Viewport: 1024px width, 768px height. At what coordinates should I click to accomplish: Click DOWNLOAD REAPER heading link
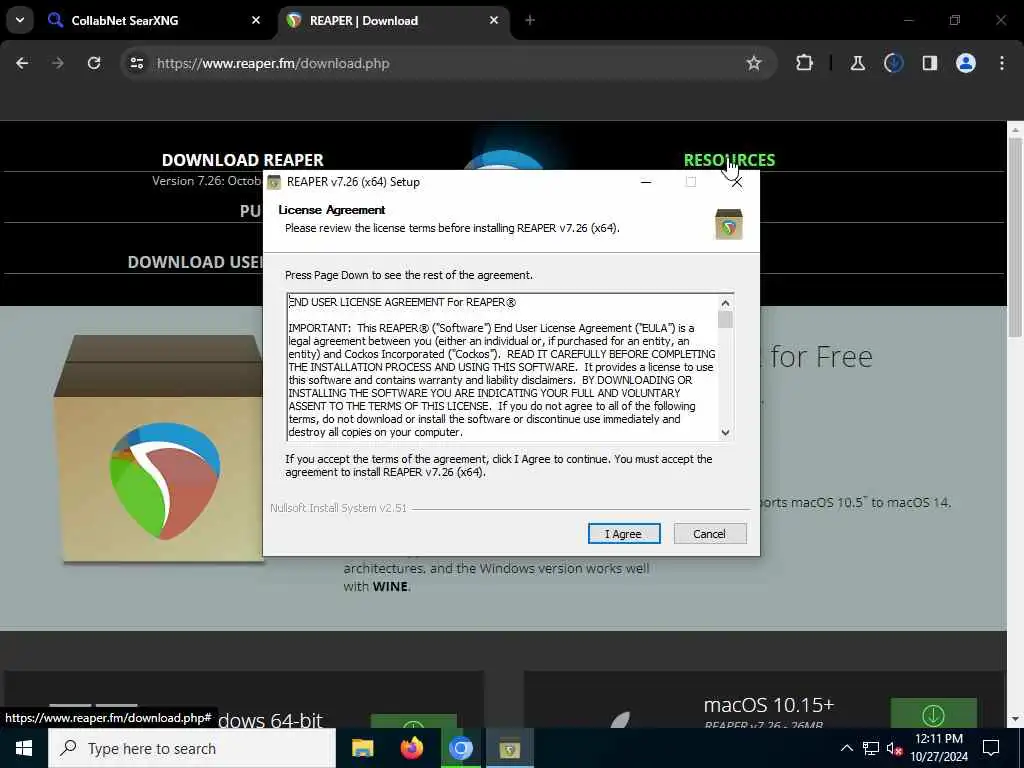pos(242,160)
